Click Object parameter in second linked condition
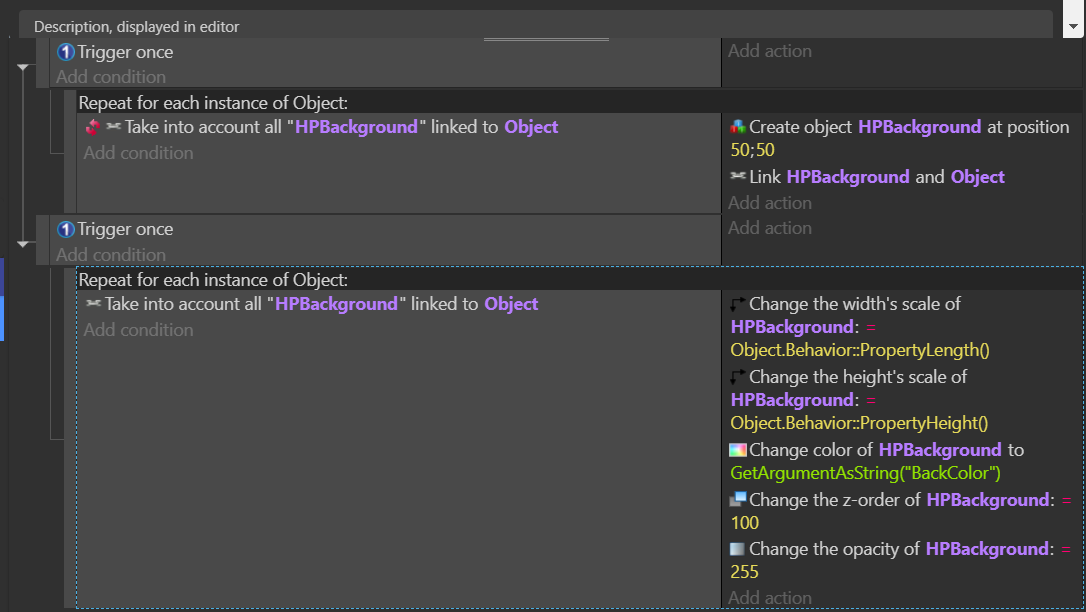The height and width of the screenshot is (612, 1086). 511,304
